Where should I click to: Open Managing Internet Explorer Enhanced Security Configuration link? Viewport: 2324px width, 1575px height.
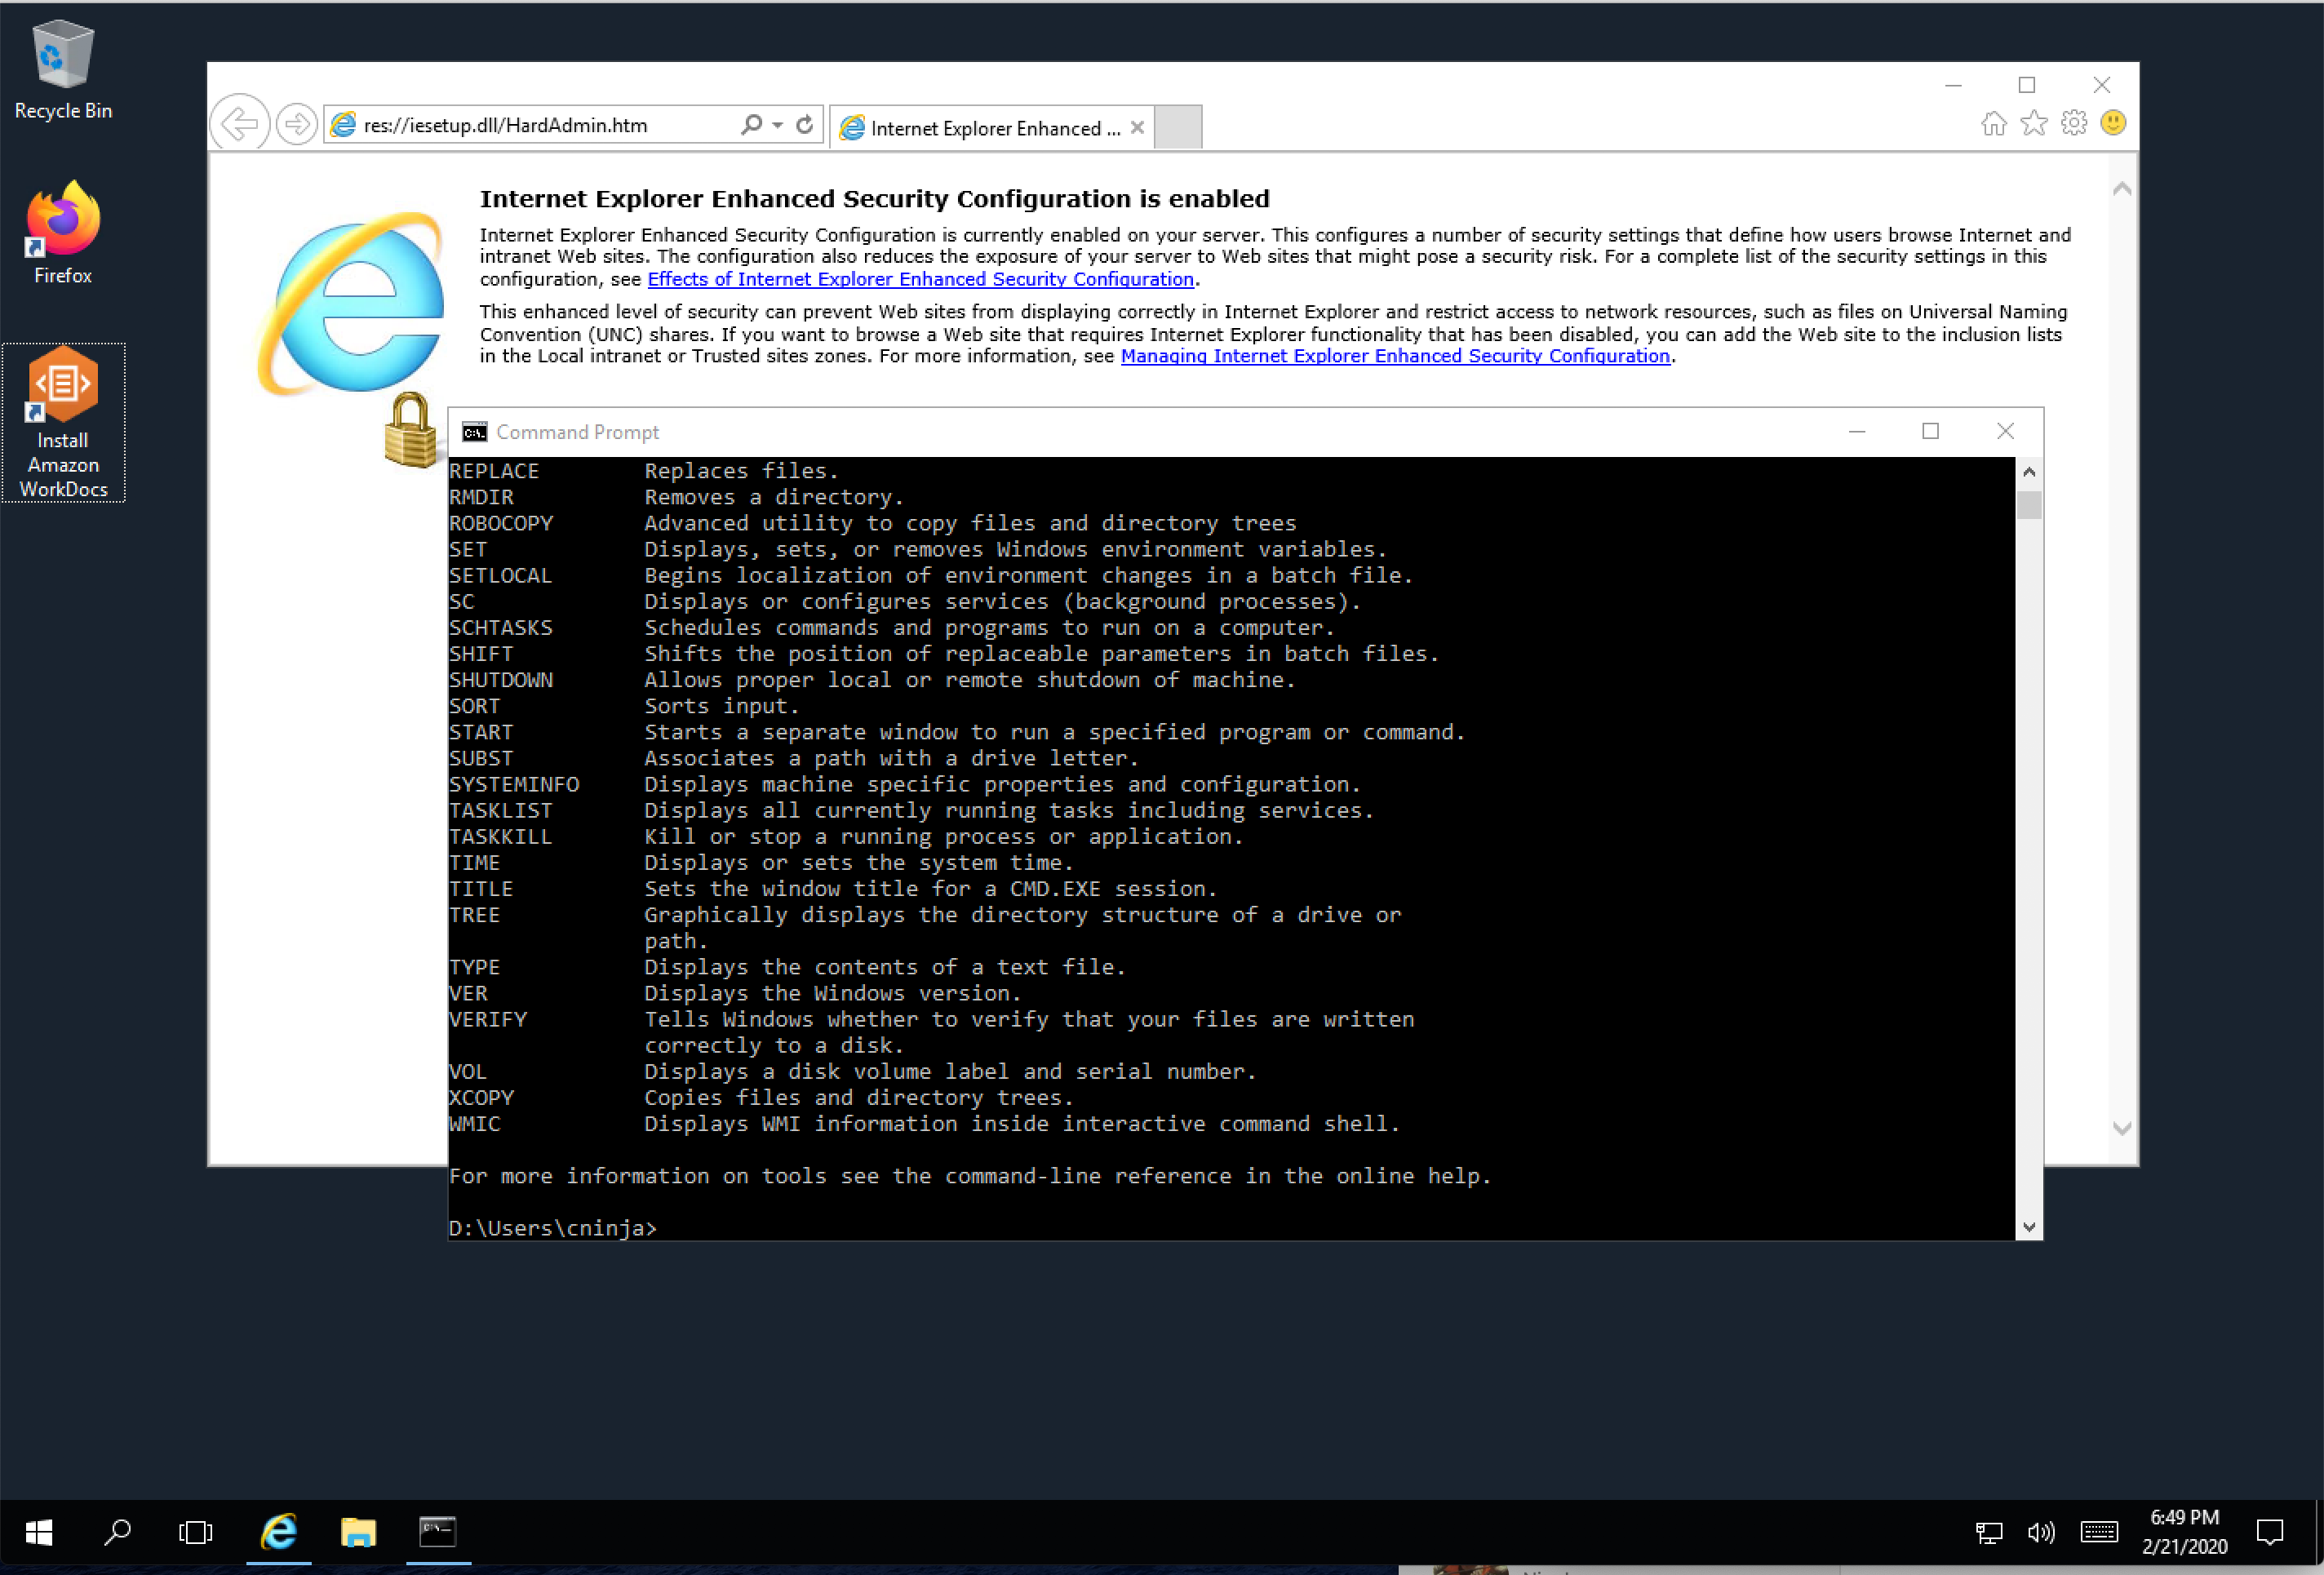[x=1395, y=356]
